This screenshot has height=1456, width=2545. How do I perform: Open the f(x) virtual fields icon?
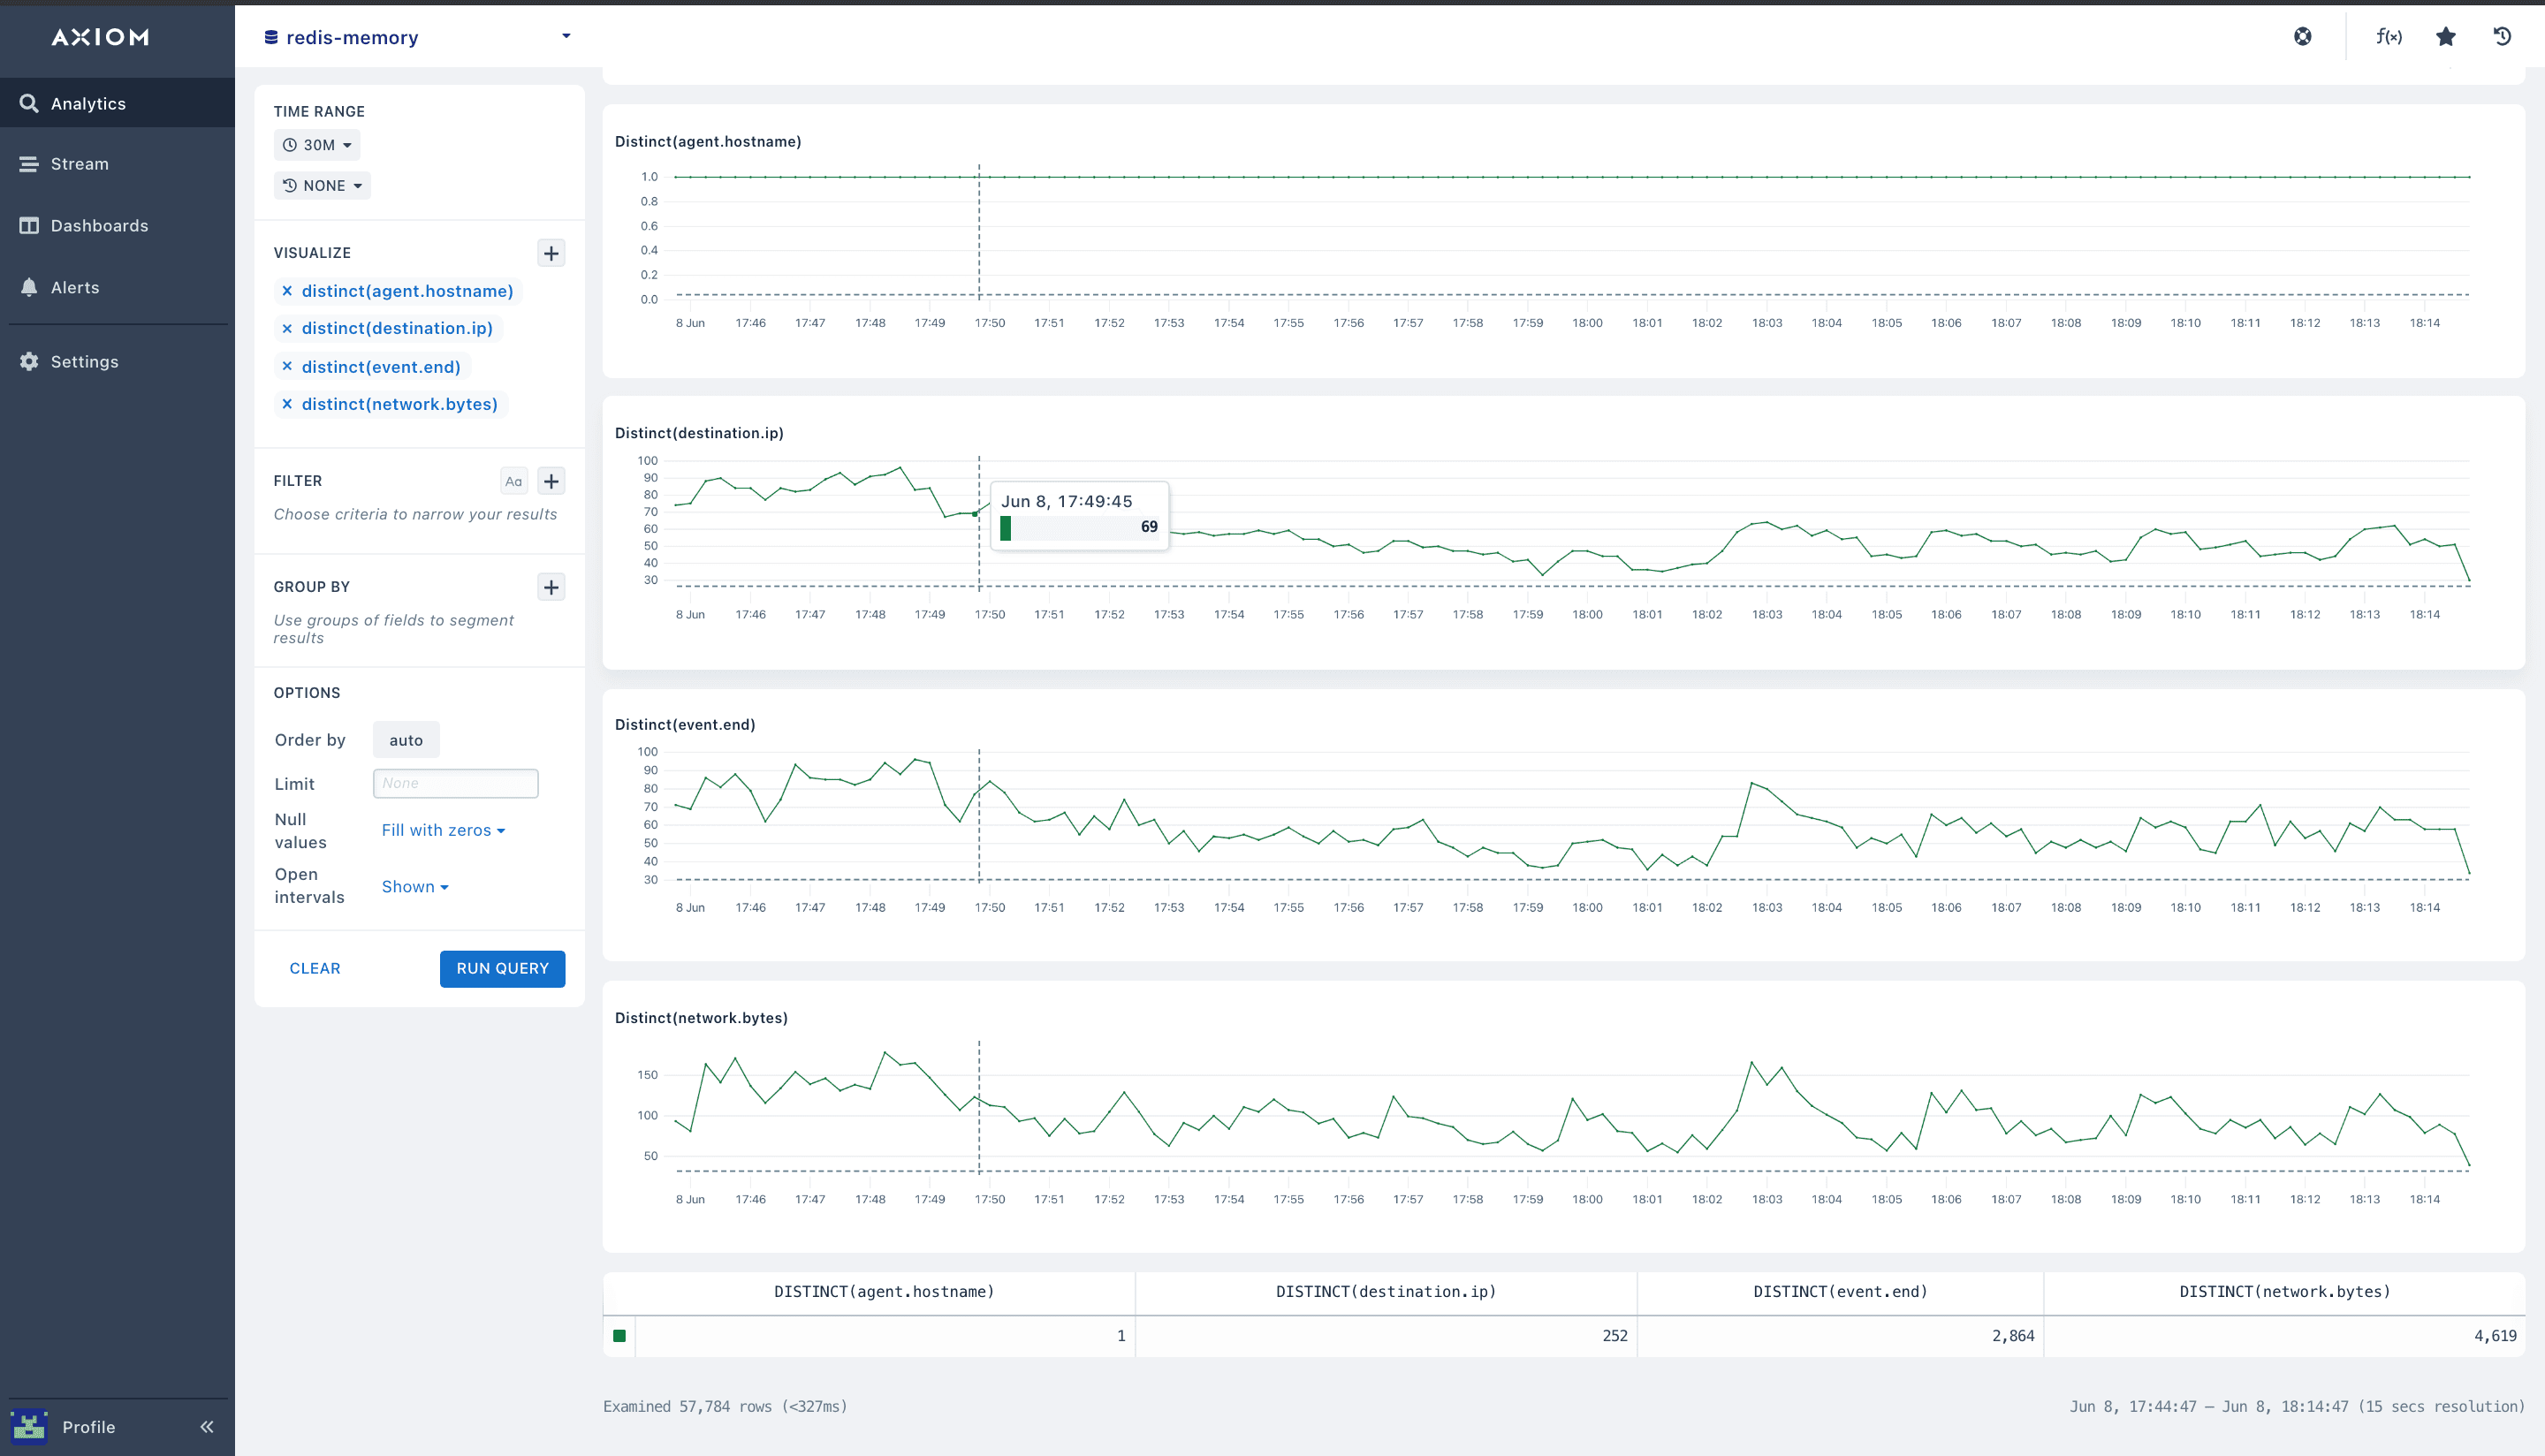tap(2388, 37)
